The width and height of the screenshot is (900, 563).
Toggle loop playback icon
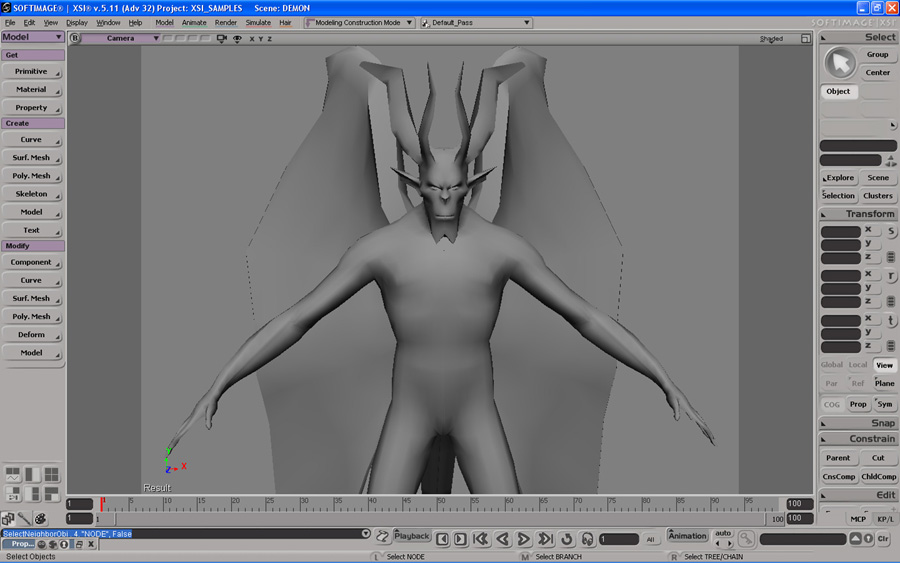coord(567,539)
